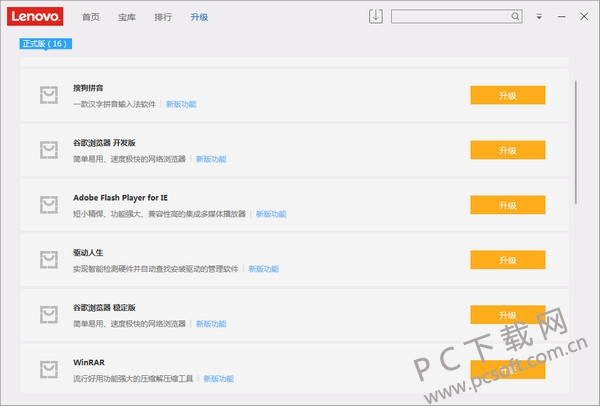
Task: Click the 谷歌浏览器 稳定版 app icon
Action: (49, 315)
